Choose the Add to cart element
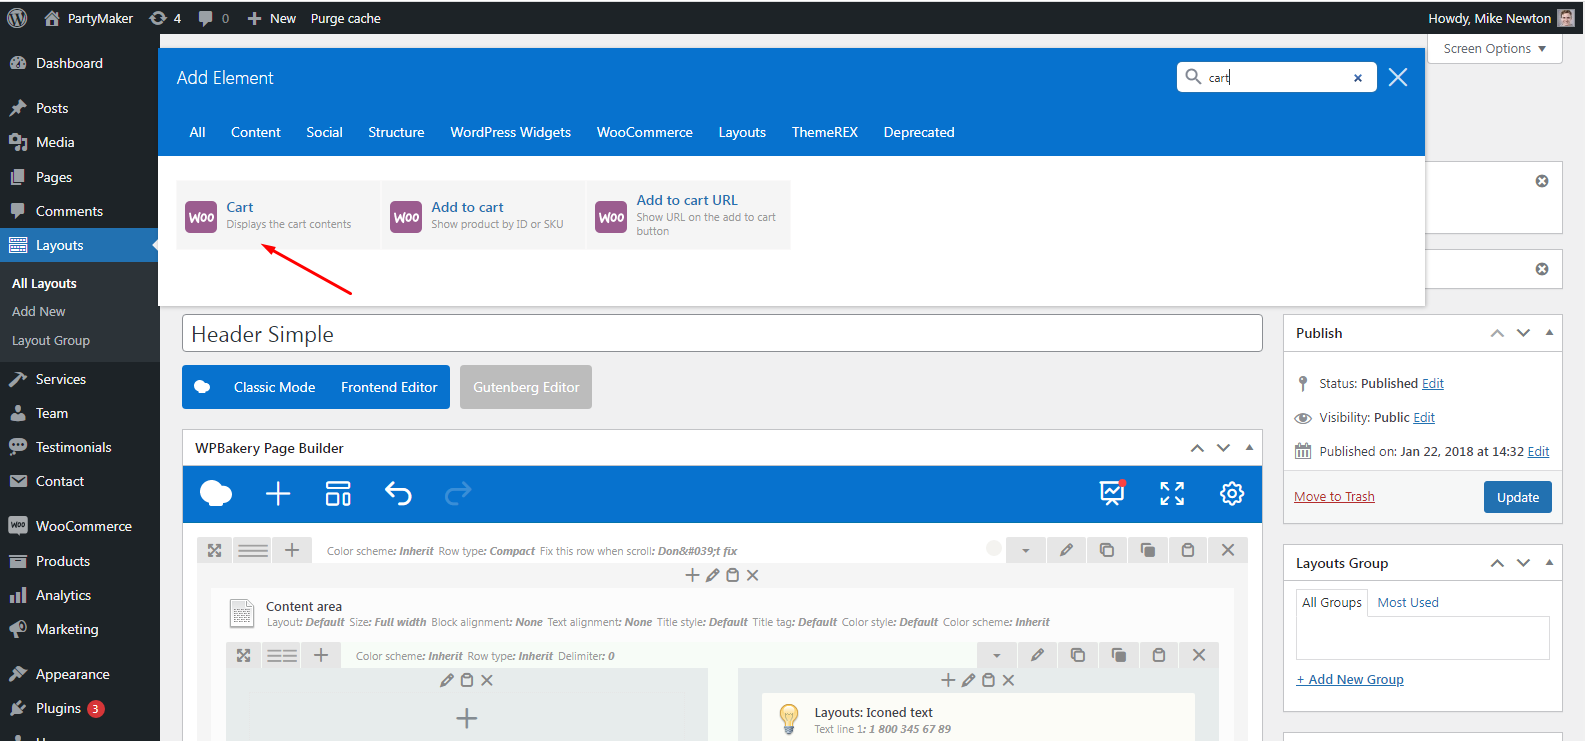The image size is (1585, 741). click(x=483, y=215)
